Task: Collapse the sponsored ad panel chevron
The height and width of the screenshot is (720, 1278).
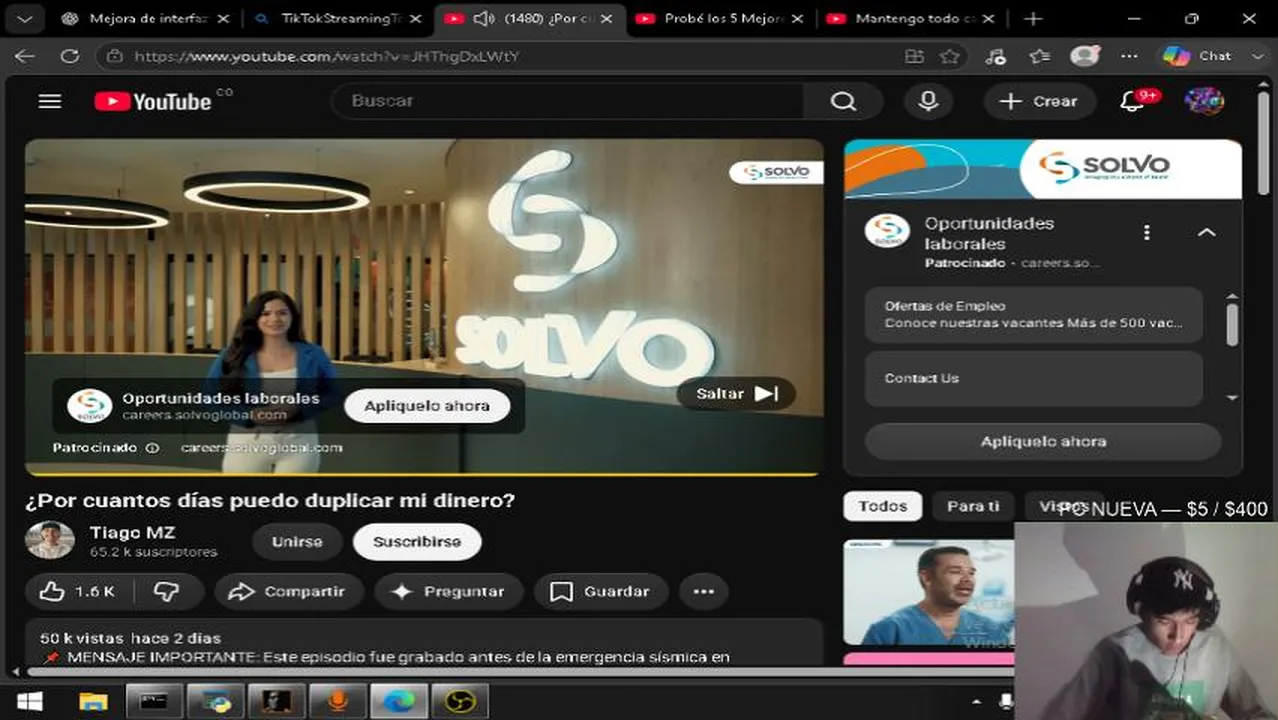Action: 1207,232
